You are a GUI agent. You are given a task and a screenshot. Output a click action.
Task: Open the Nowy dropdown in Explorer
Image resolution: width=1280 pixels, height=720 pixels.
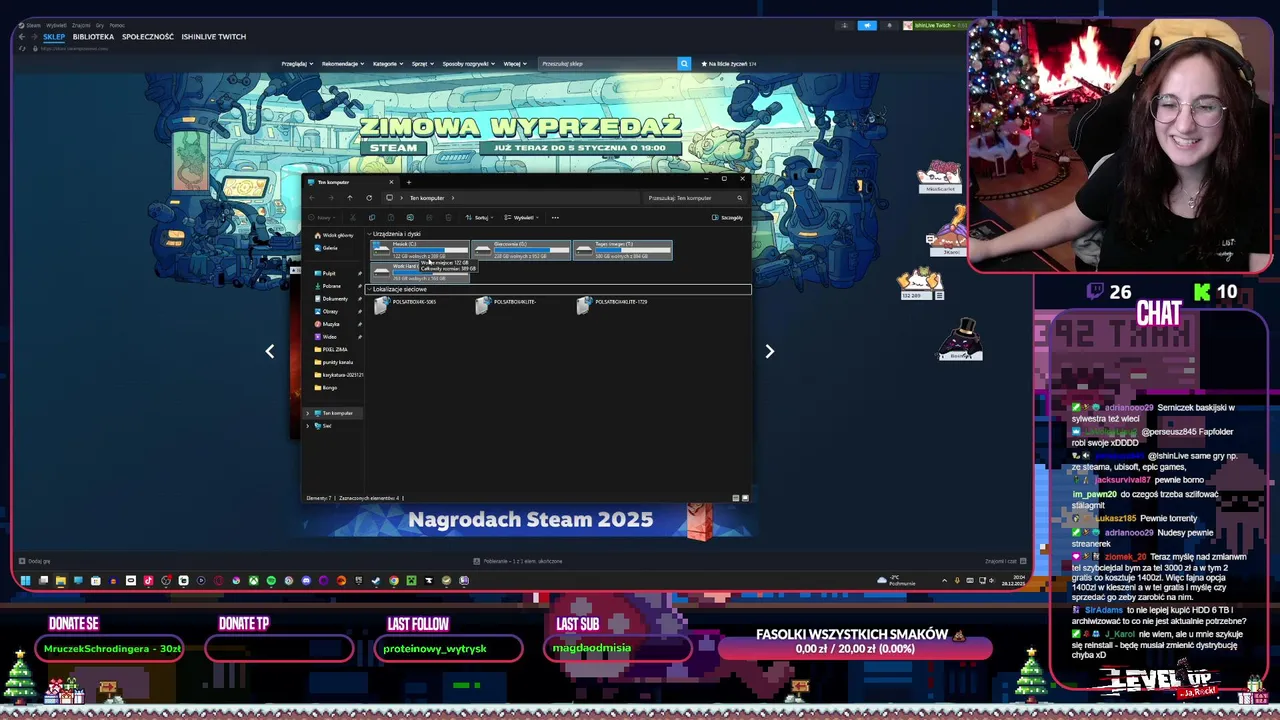324,217
